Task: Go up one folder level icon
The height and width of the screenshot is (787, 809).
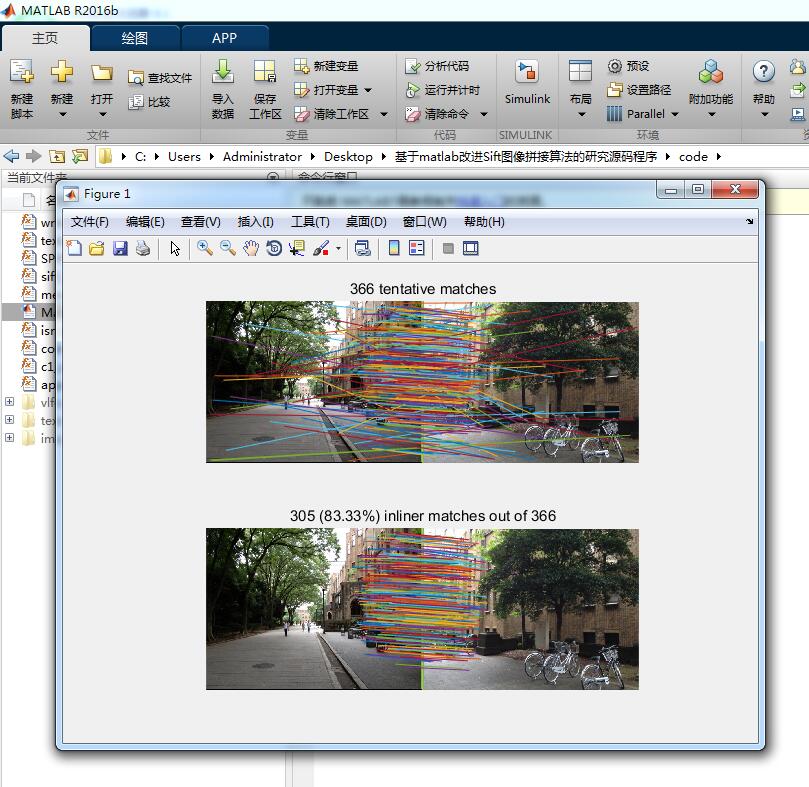Action: click(57, 156)
